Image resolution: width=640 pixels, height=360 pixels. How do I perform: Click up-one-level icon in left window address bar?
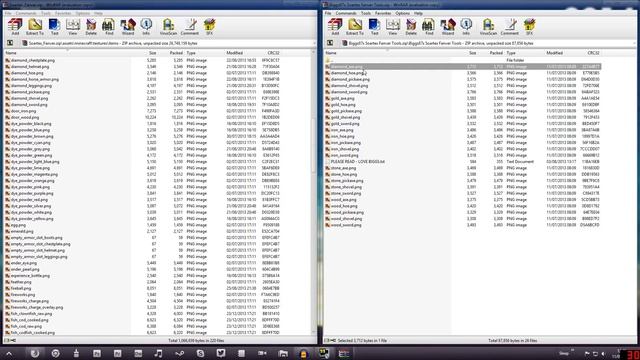click(10, 43)
